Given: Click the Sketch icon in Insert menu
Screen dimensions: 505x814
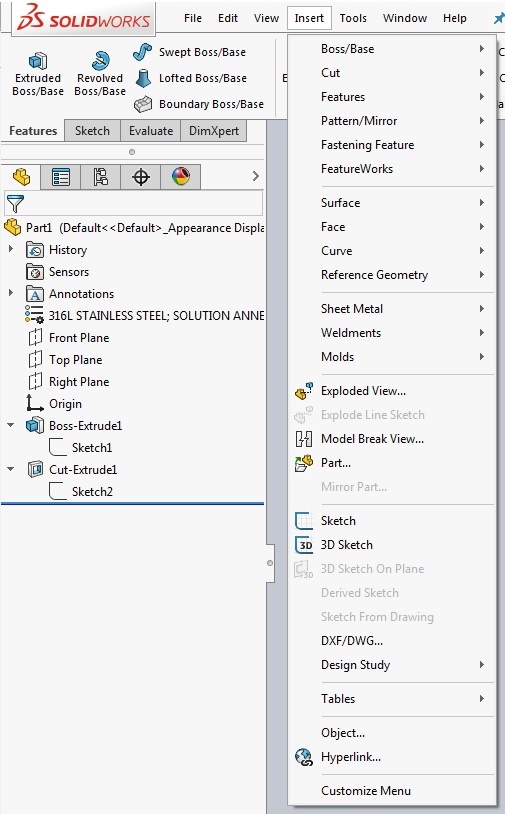Looking at the screenshot, I should coord(304,521).
